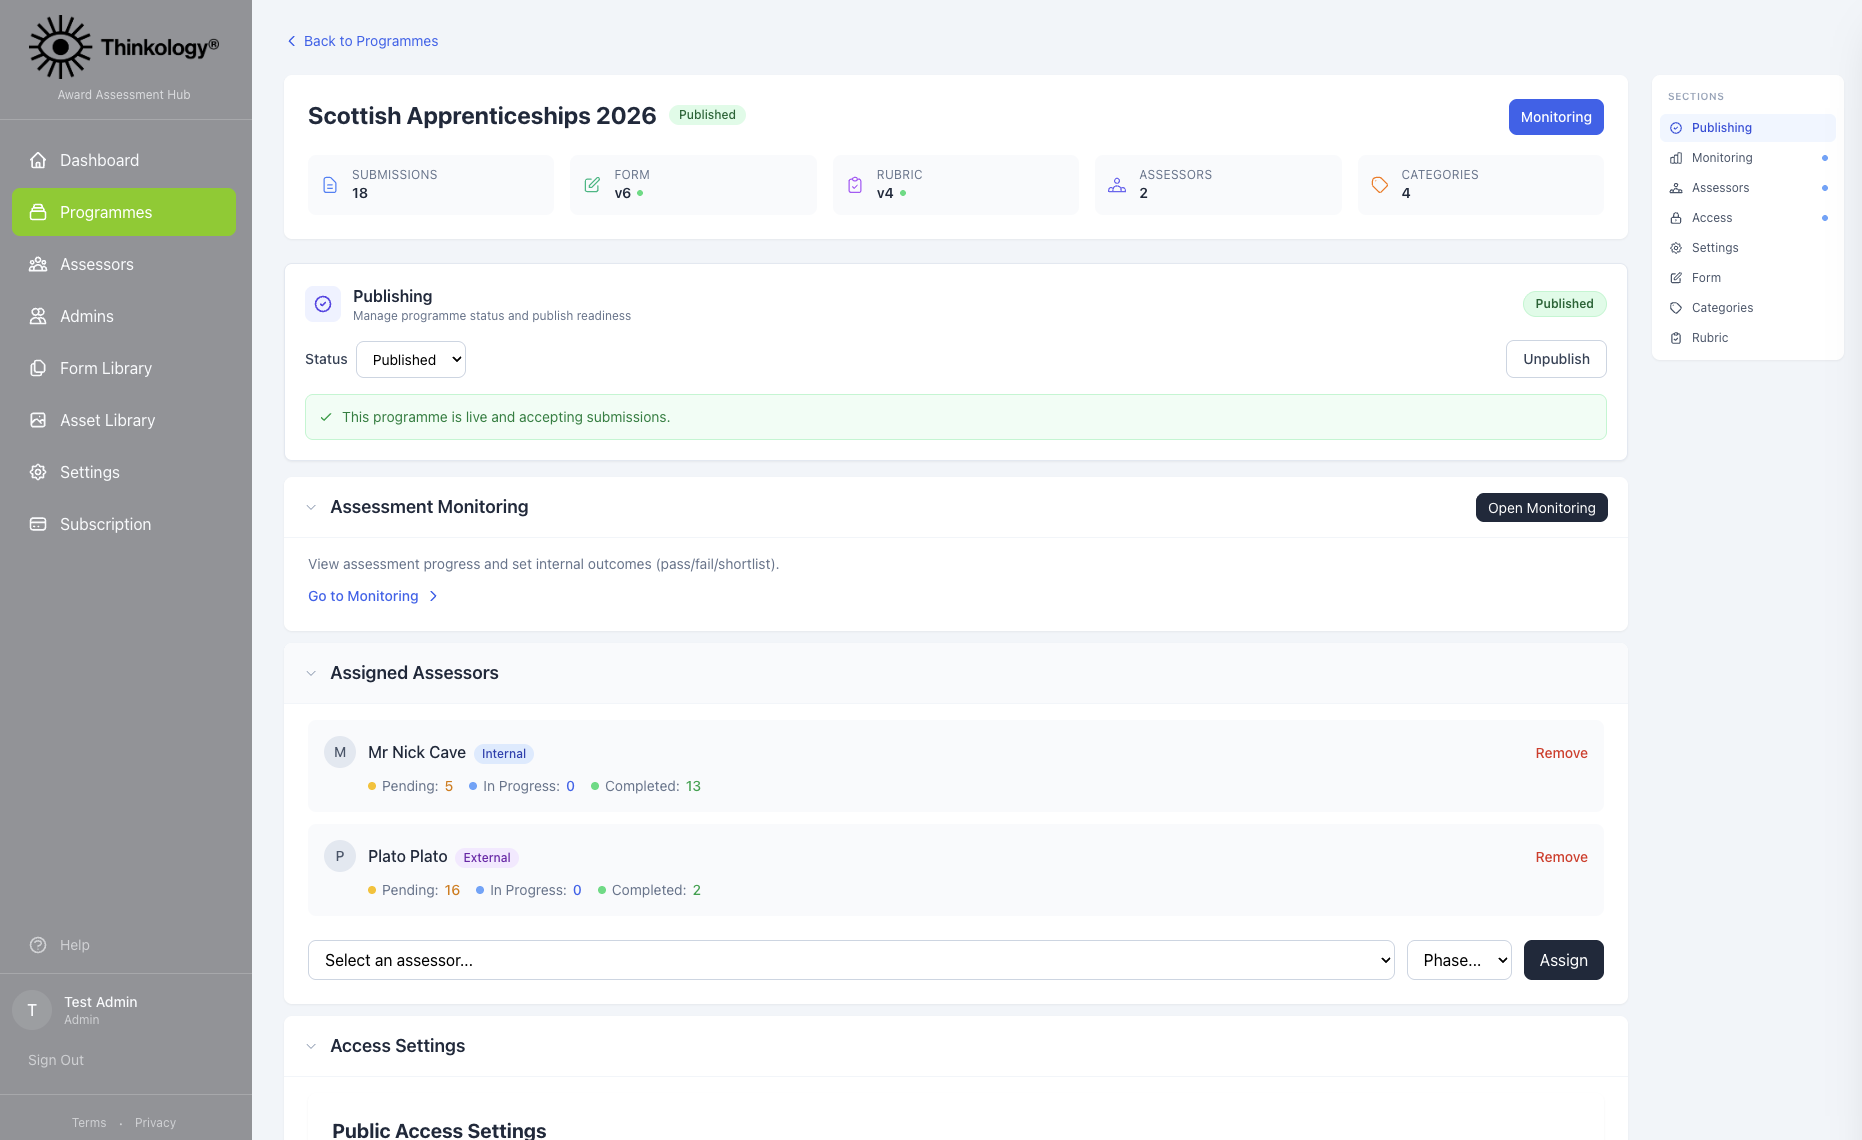Click the Dashboard home icon
Viewport: 1862px width, 1140px height.
coord(38,160)
